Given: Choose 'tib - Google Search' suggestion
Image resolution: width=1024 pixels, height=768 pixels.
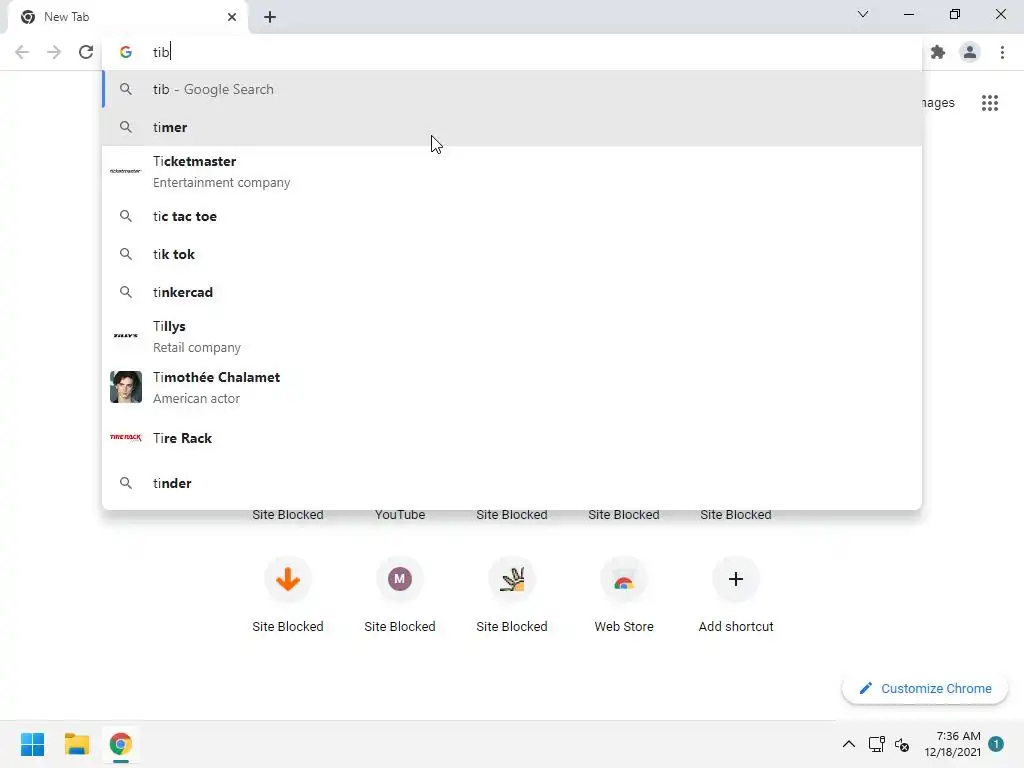Looking at the screenshot, I should coord(512,89).
